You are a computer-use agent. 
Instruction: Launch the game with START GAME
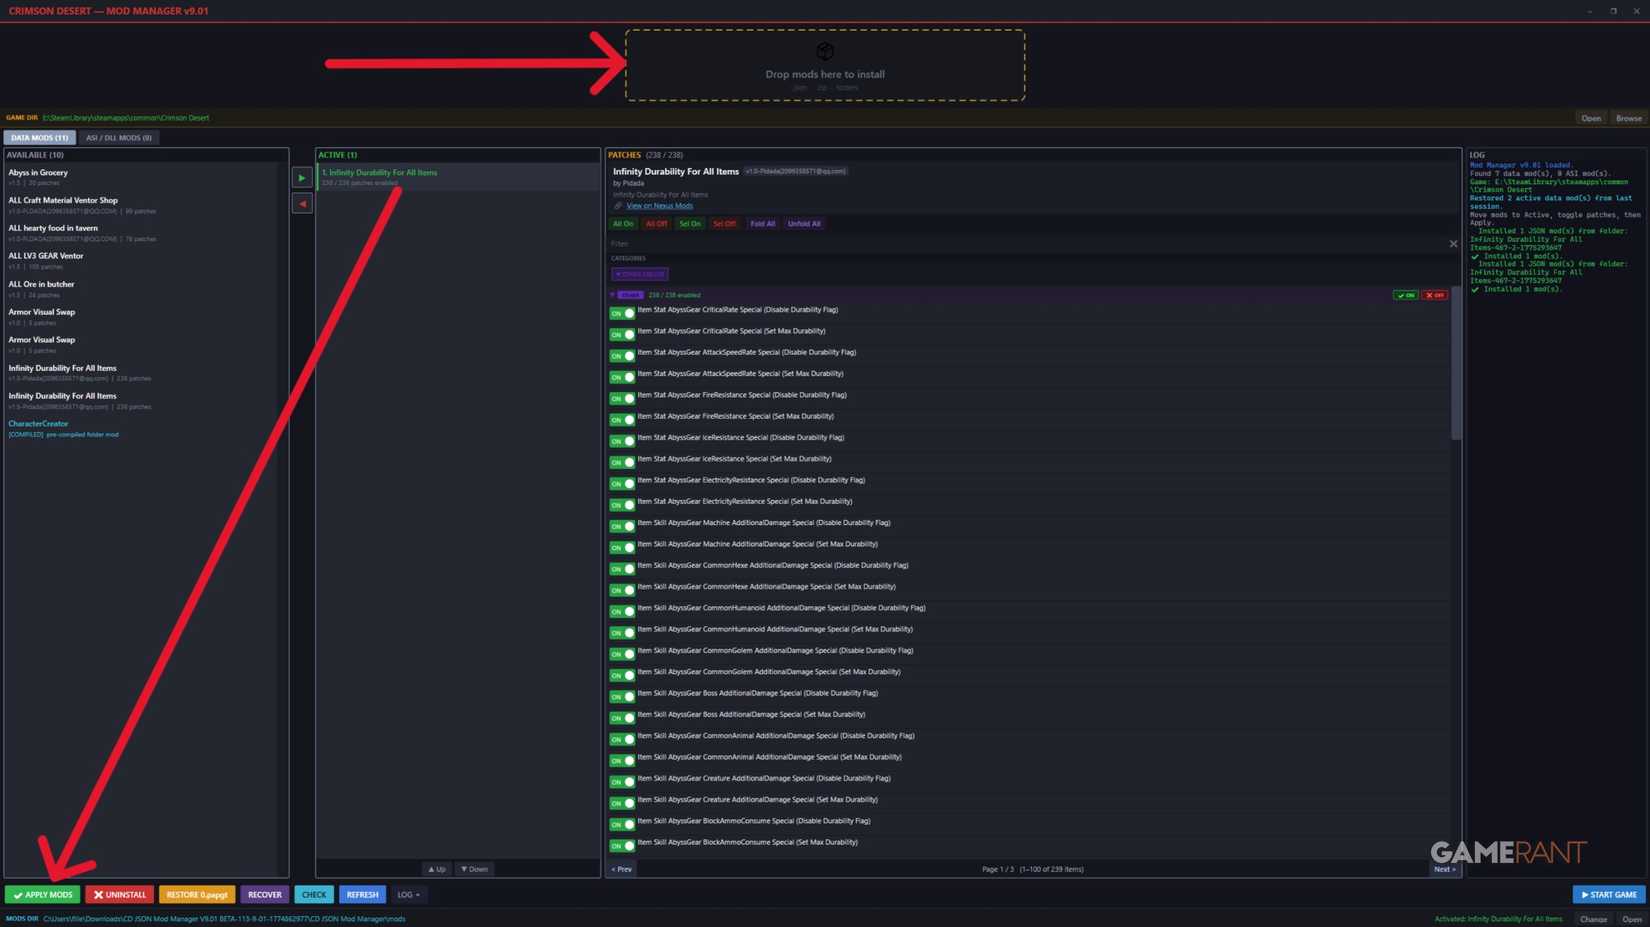(x=1609, y=895)
